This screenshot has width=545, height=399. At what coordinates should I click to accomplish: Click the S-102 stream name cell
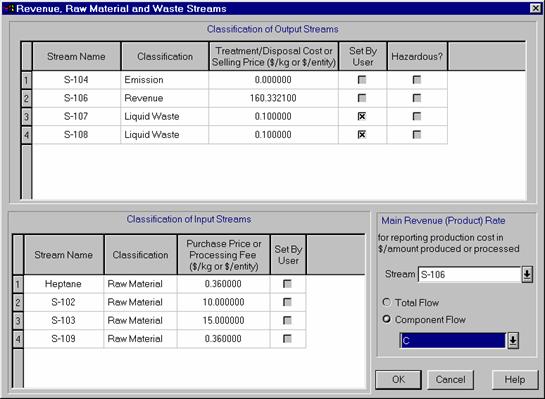pos(64,302)
